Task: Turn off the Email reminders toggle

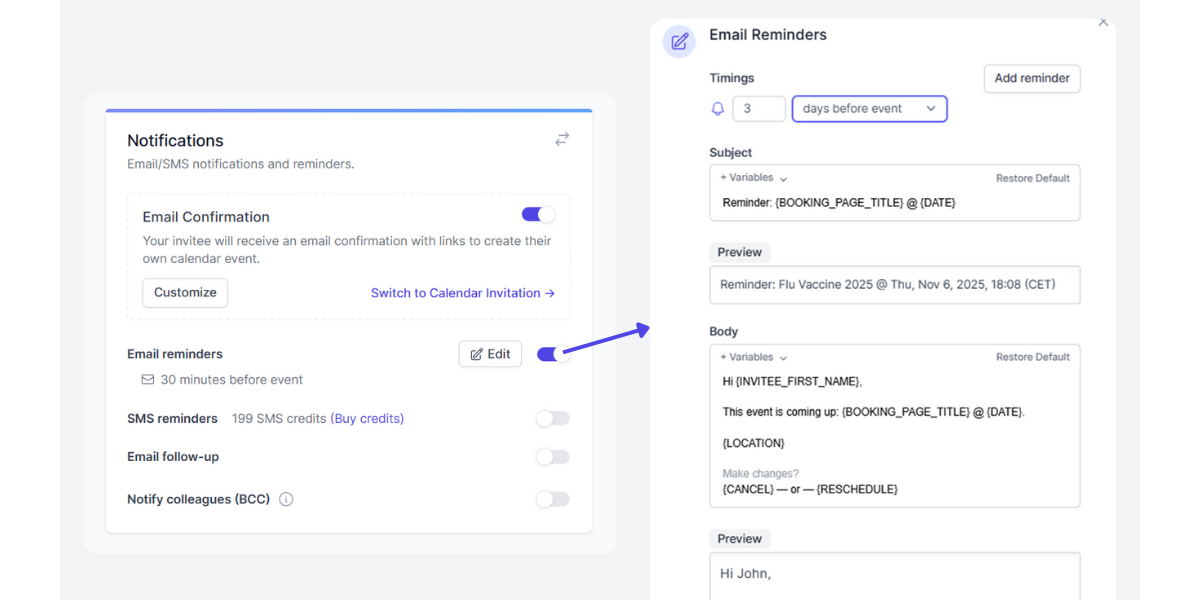Action: tap(553, 353)
